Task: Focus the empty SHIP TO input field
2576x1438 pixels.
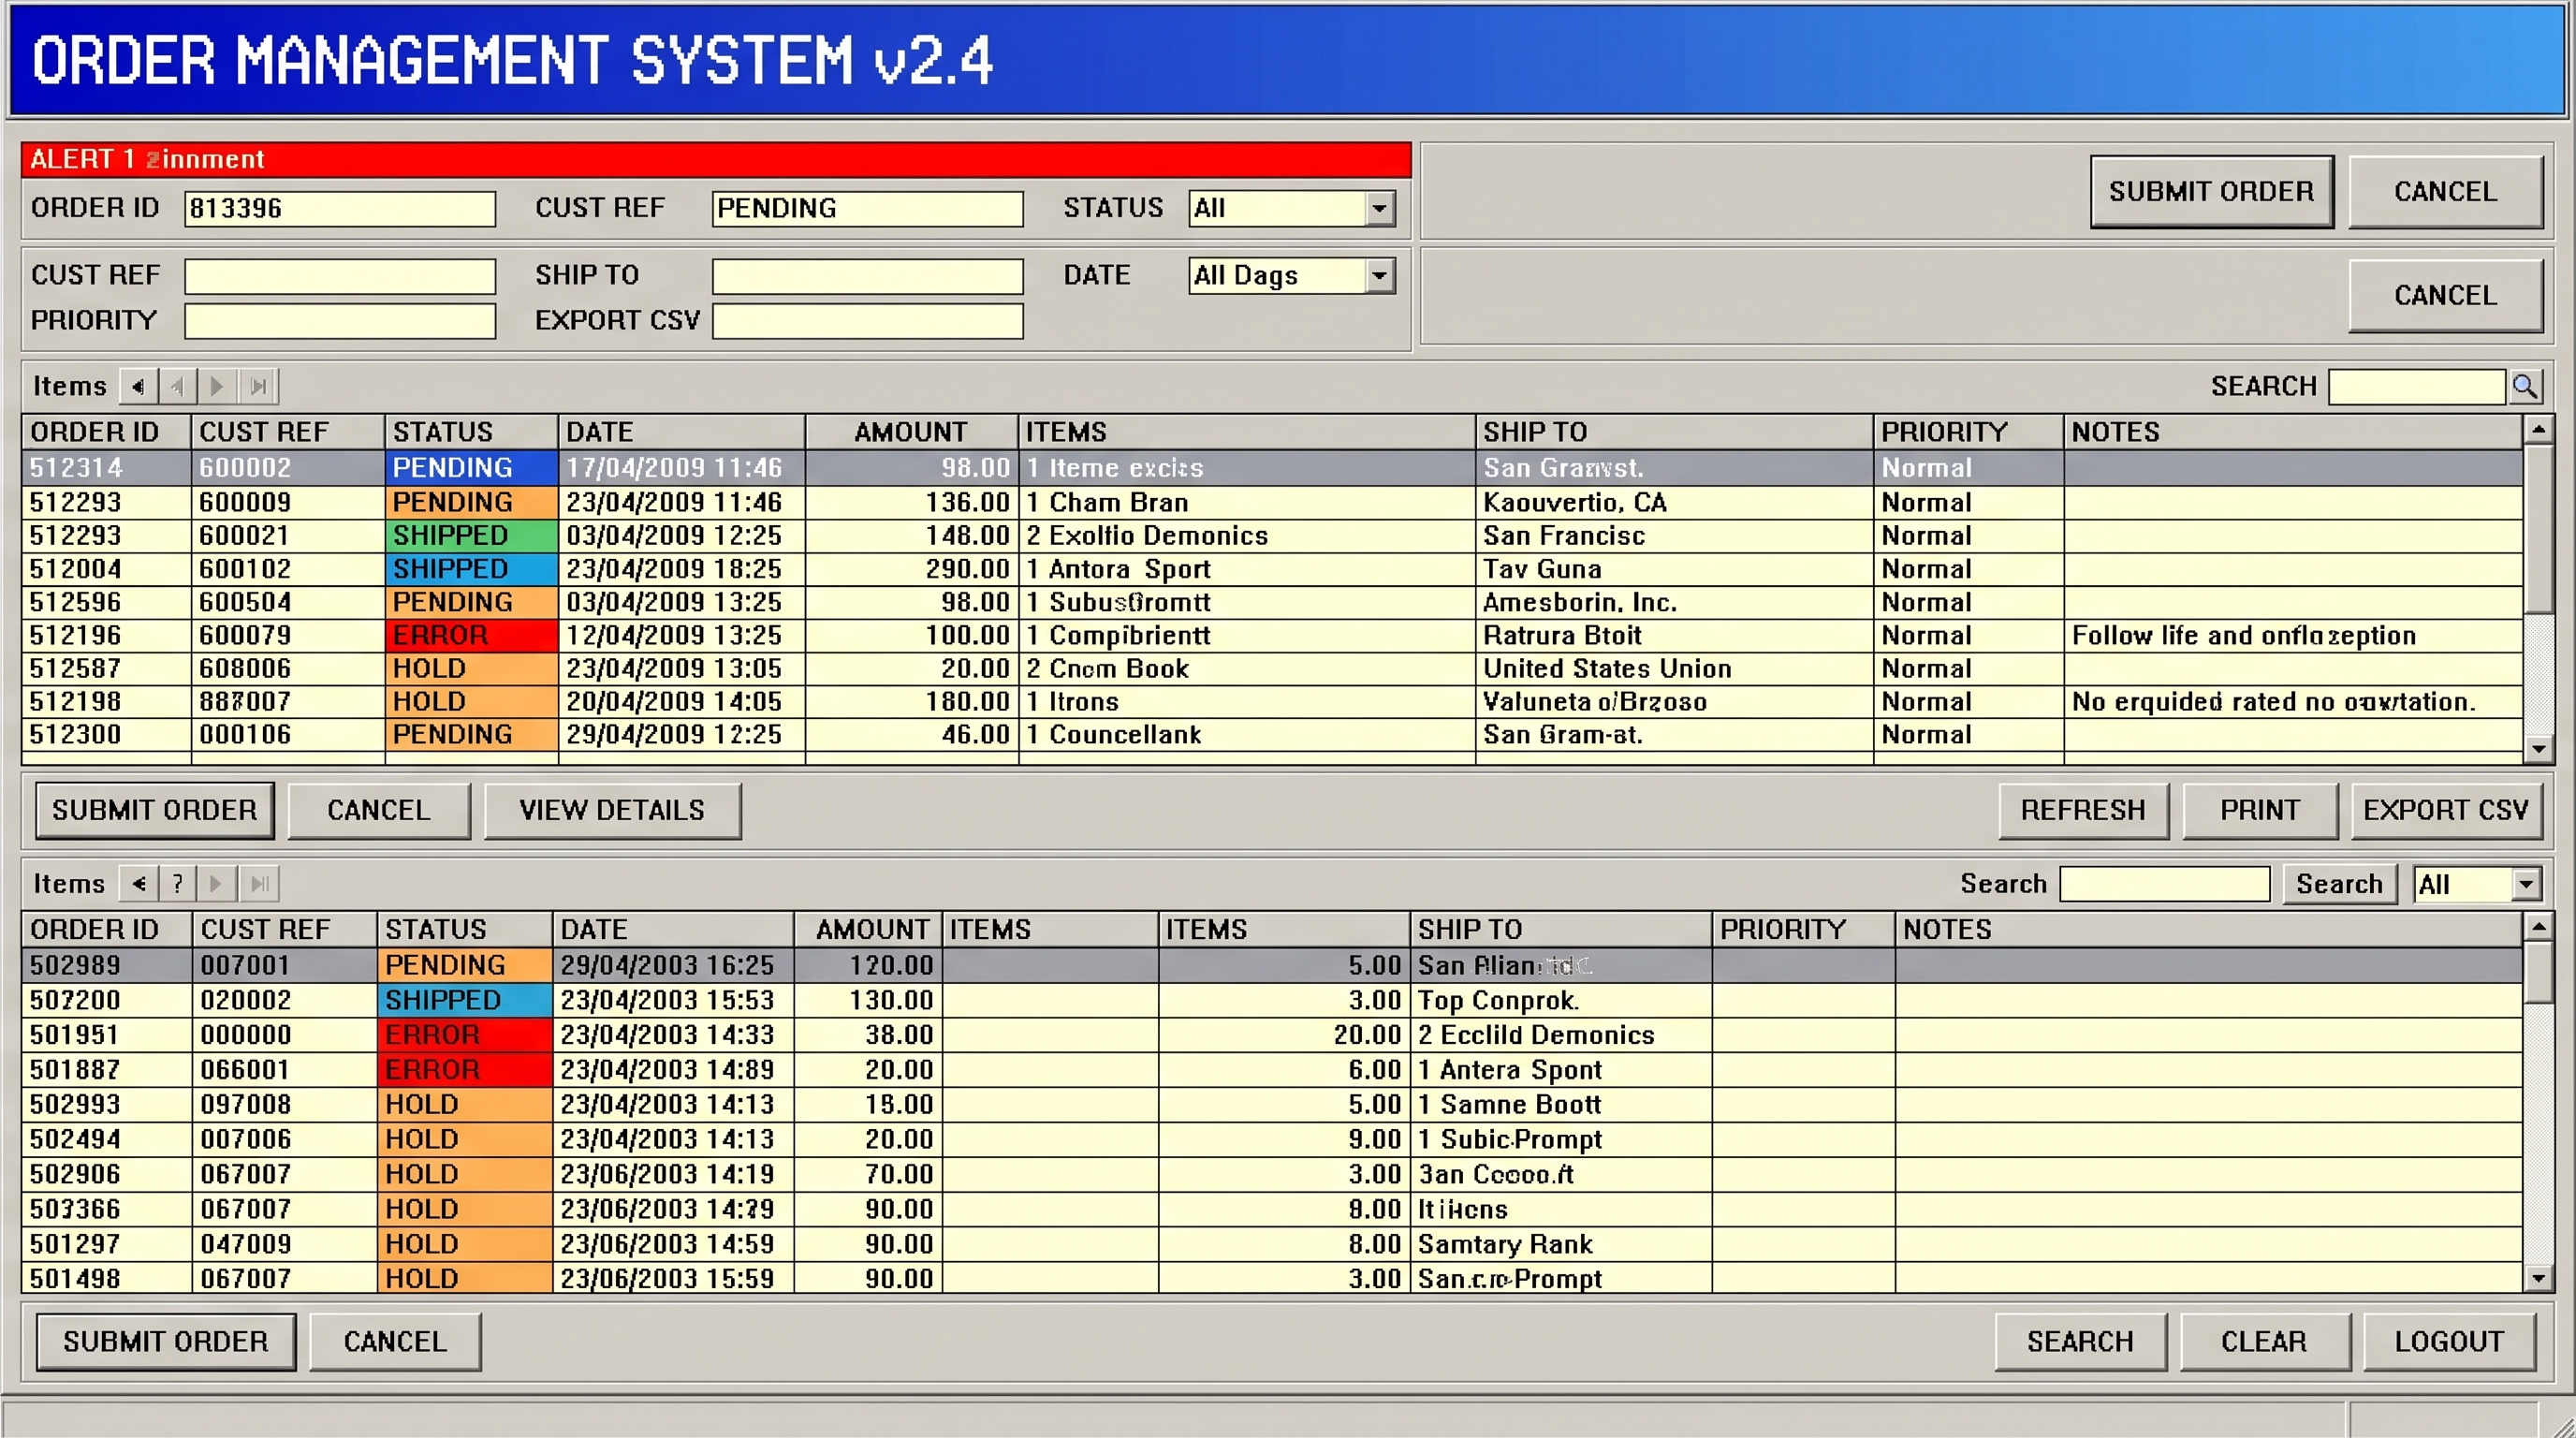Action: pos(868,276)
